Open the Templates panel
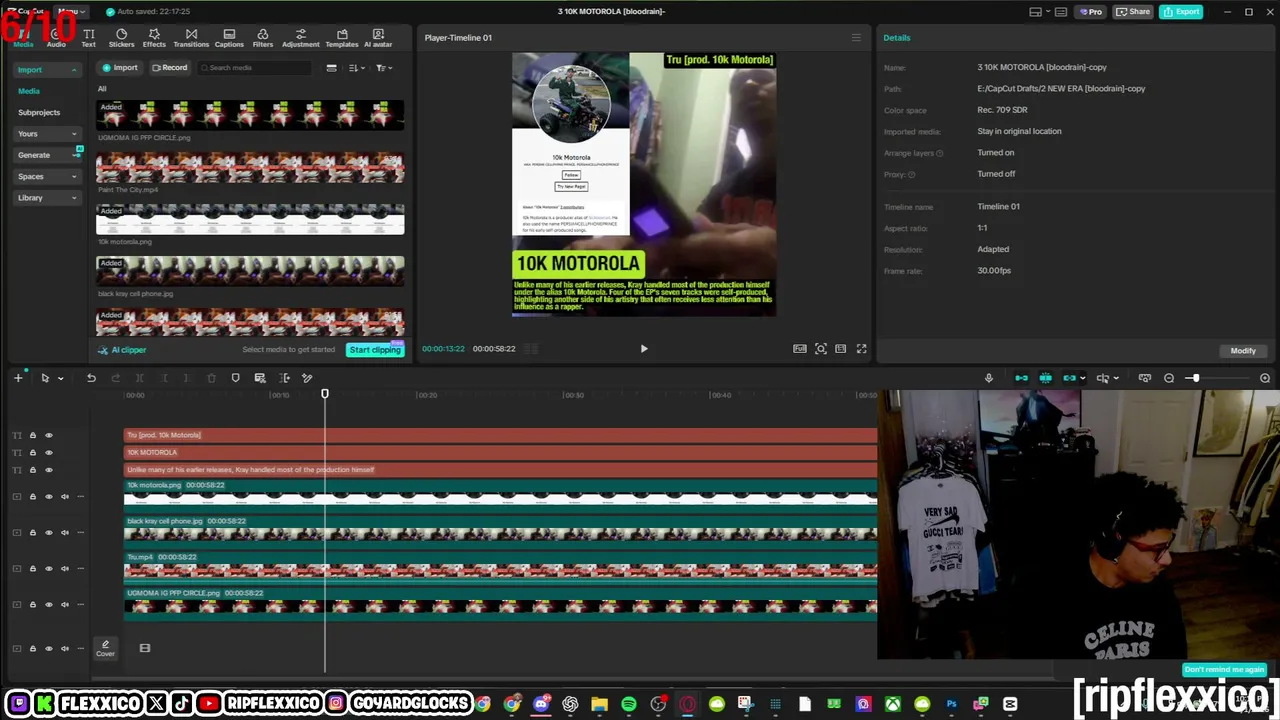 tap(342, 38)
